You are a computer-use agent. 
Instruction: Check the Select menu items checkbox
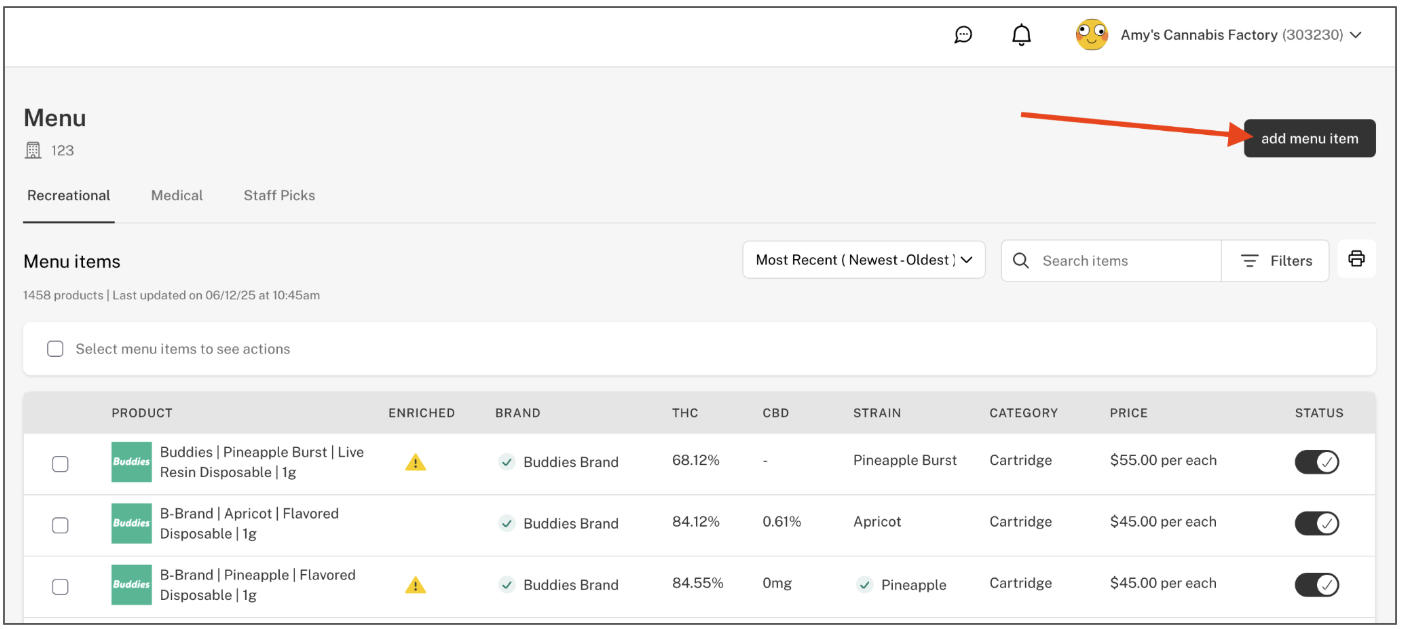pyautogui.click(x=55, y=349)
